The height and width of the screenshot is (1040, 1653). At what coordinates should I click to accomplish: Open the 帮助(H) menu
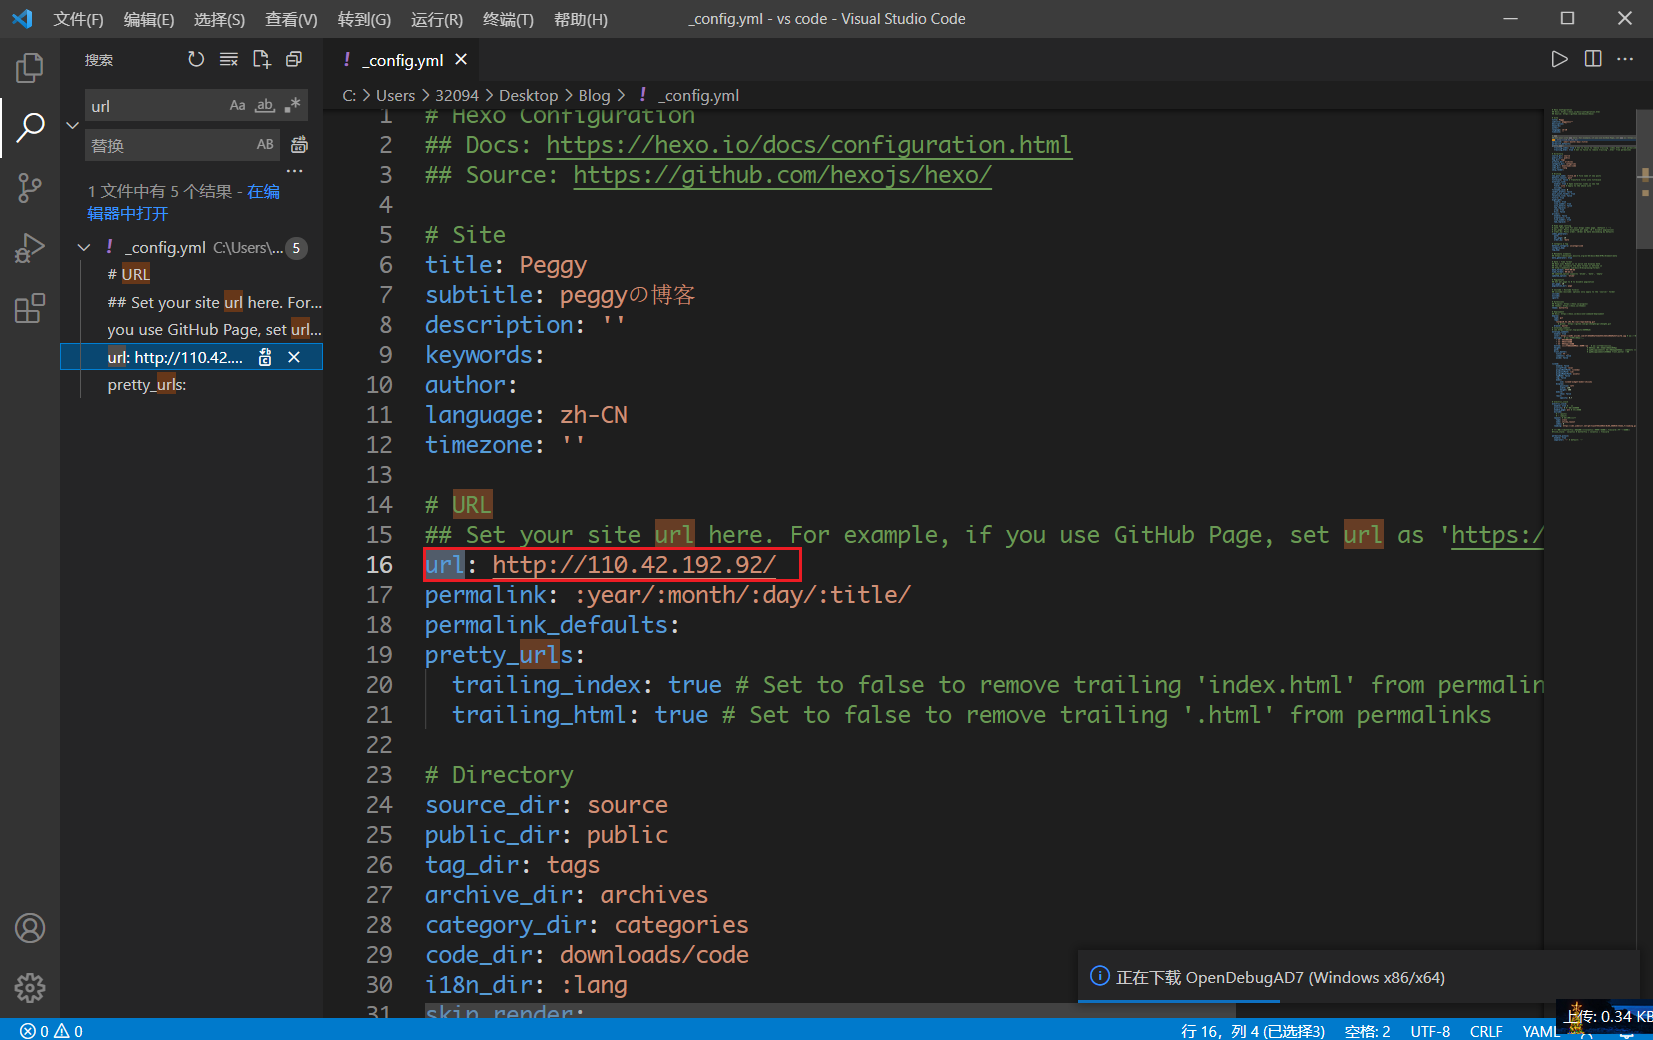tap(581, 19)
